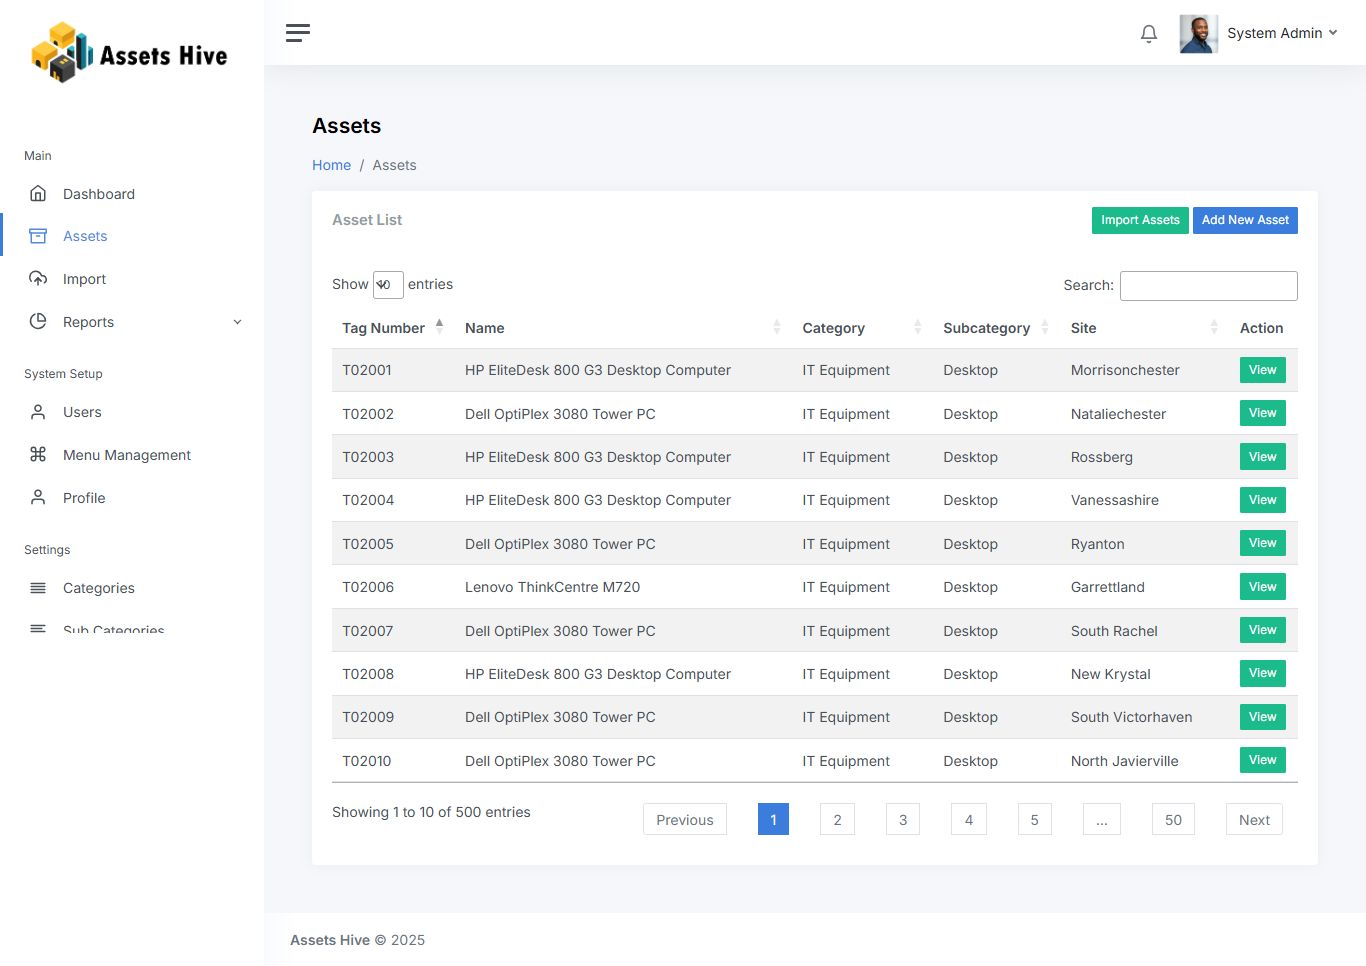The width and height of the screenshot is (1366, 966).
Task: Click into the Search input field
Action: (1208, 286)
